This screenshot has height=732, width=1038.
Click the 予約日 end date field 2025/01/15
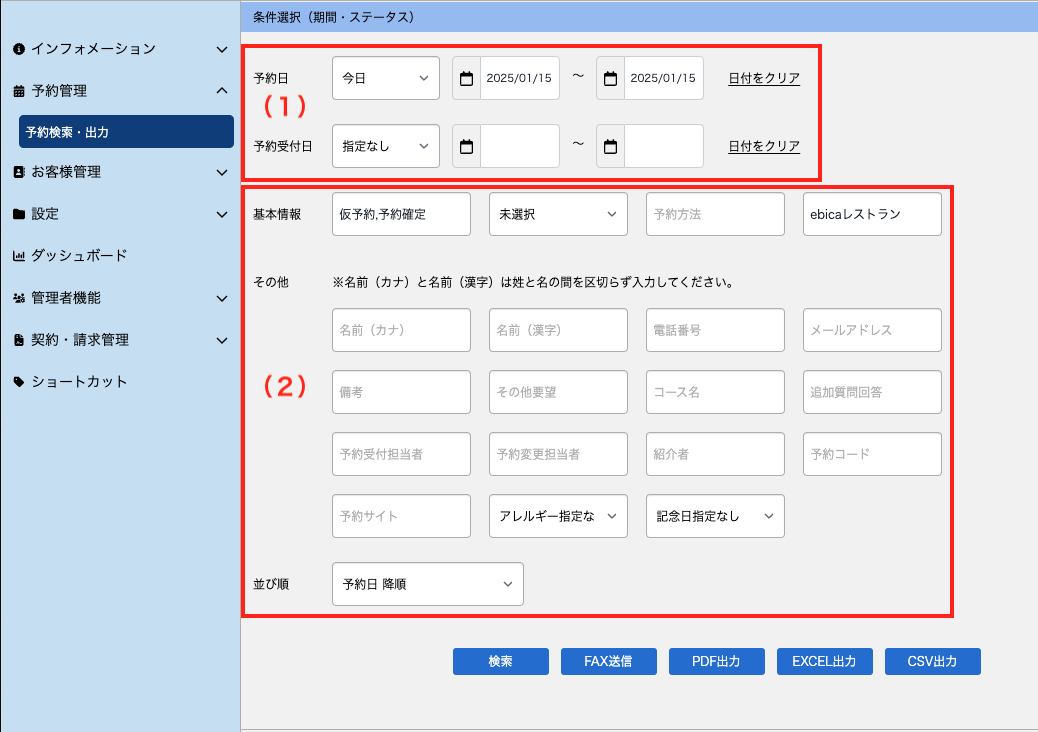664,78
